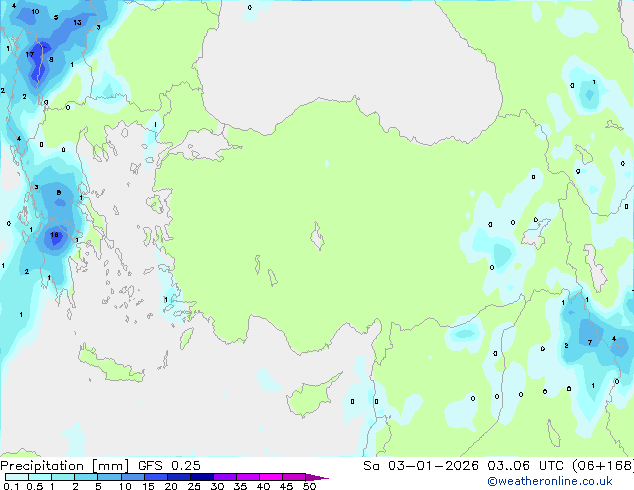The height and width of the screenshot is (490, 634).
Task: Click legend label '50'
Action: pyautogui.click(x=309, y=486)
